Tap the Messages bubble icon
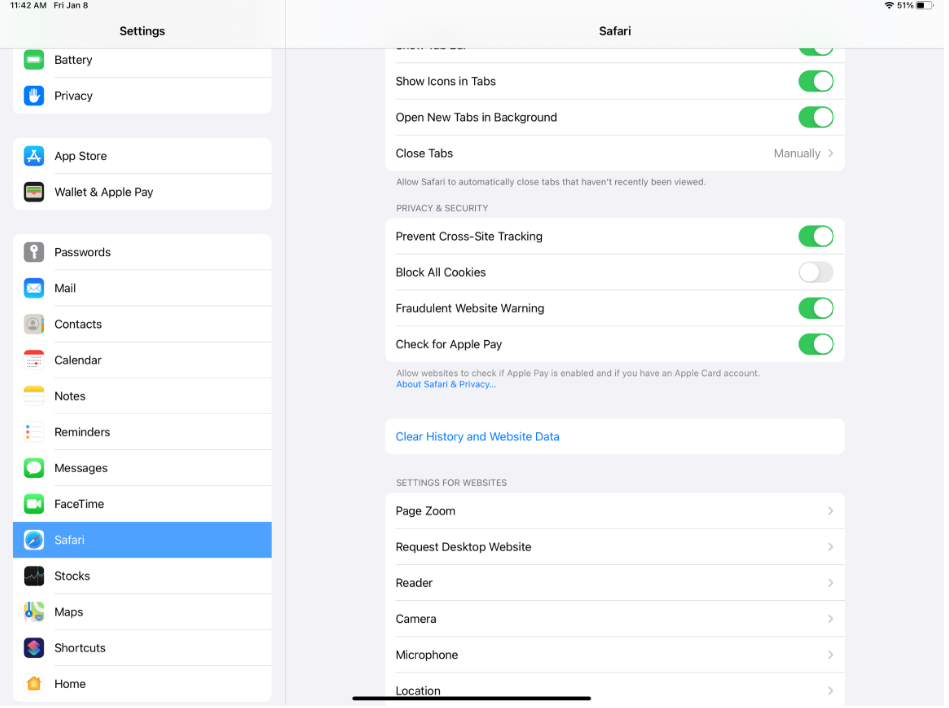The image size is (949, 708). click(x=34, y=468)
